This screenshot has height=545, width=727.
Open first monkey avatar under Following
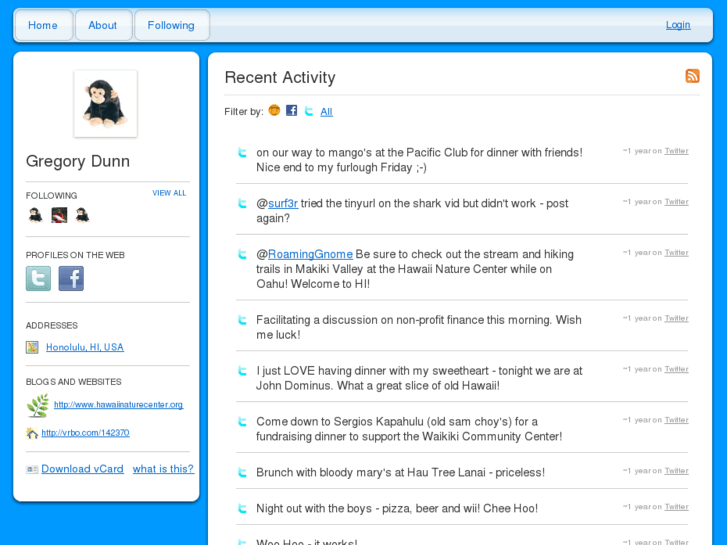tap(35, 215)
